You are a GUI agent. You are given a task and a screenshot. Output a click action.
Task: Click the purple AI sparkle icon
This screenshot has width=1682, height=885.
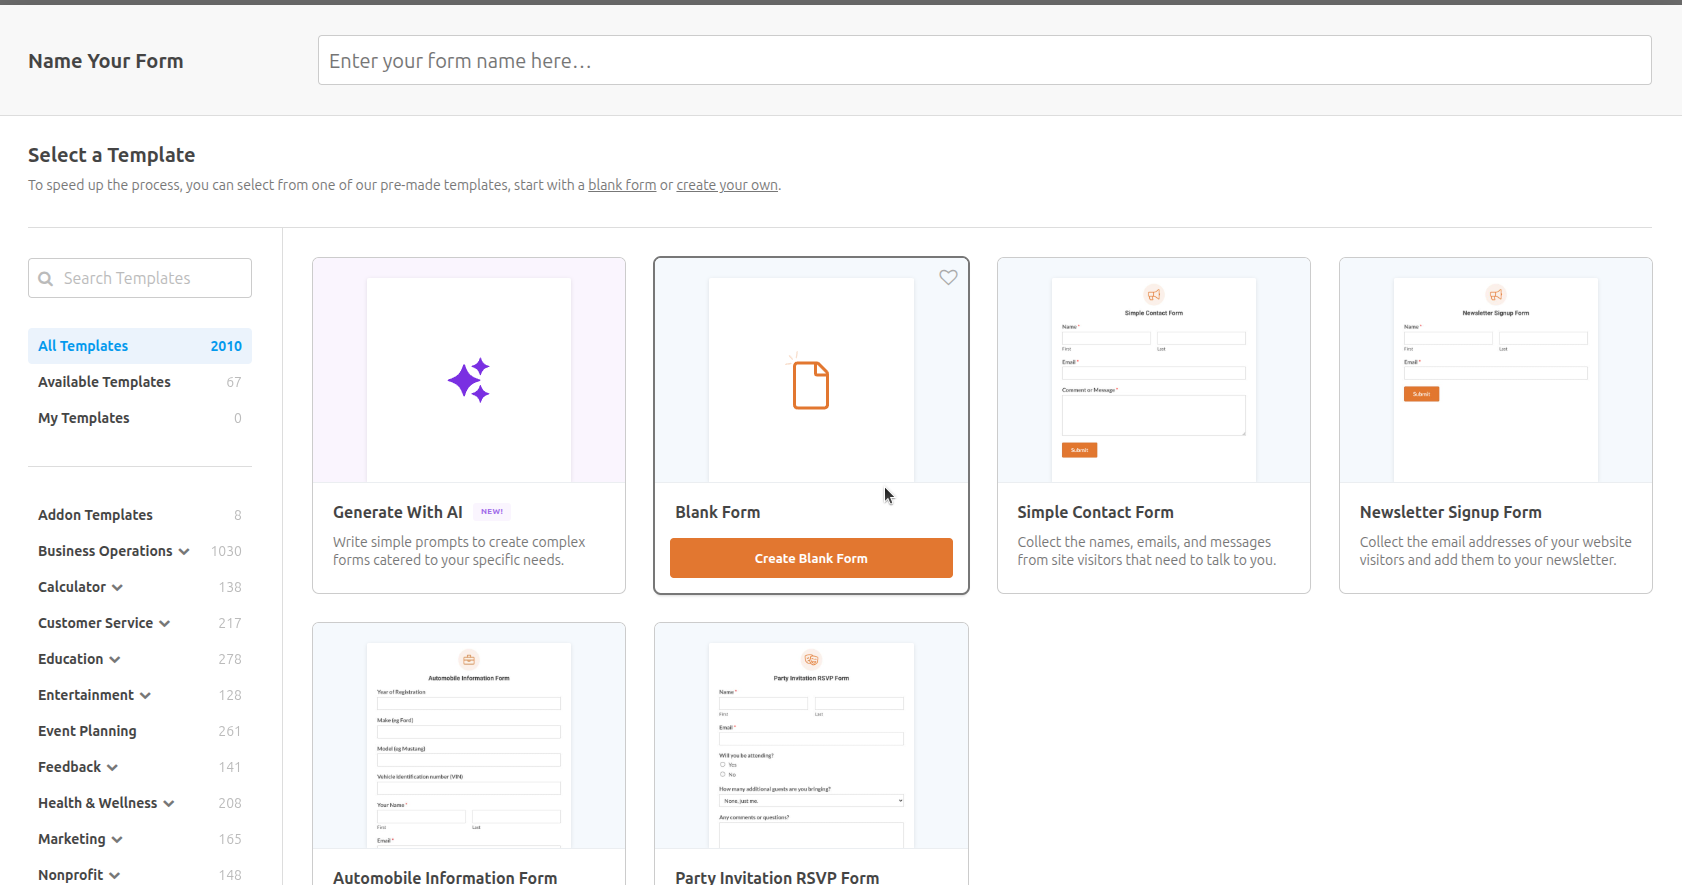[469, 380]
